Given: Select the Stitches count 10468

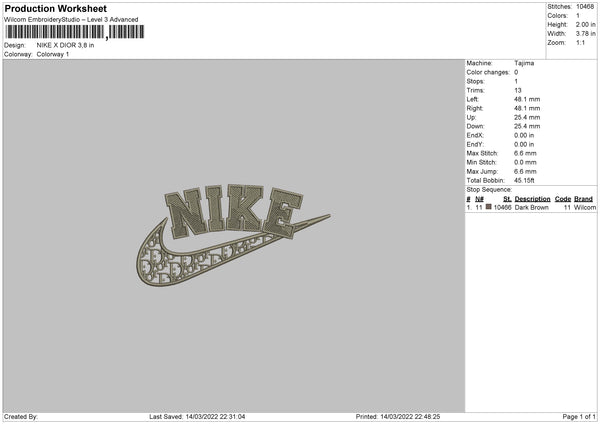Looking at the screenshot, I should 585,7.
